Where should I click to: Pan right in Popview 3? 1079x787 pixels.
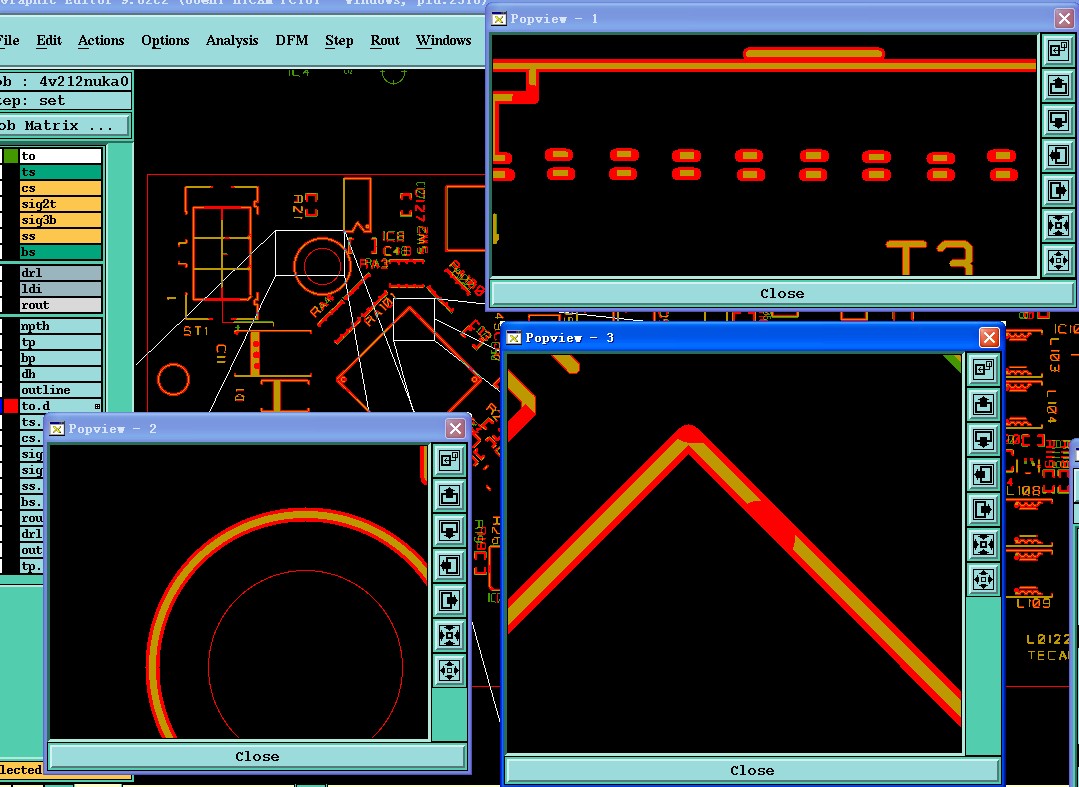(x=983, y=510)
